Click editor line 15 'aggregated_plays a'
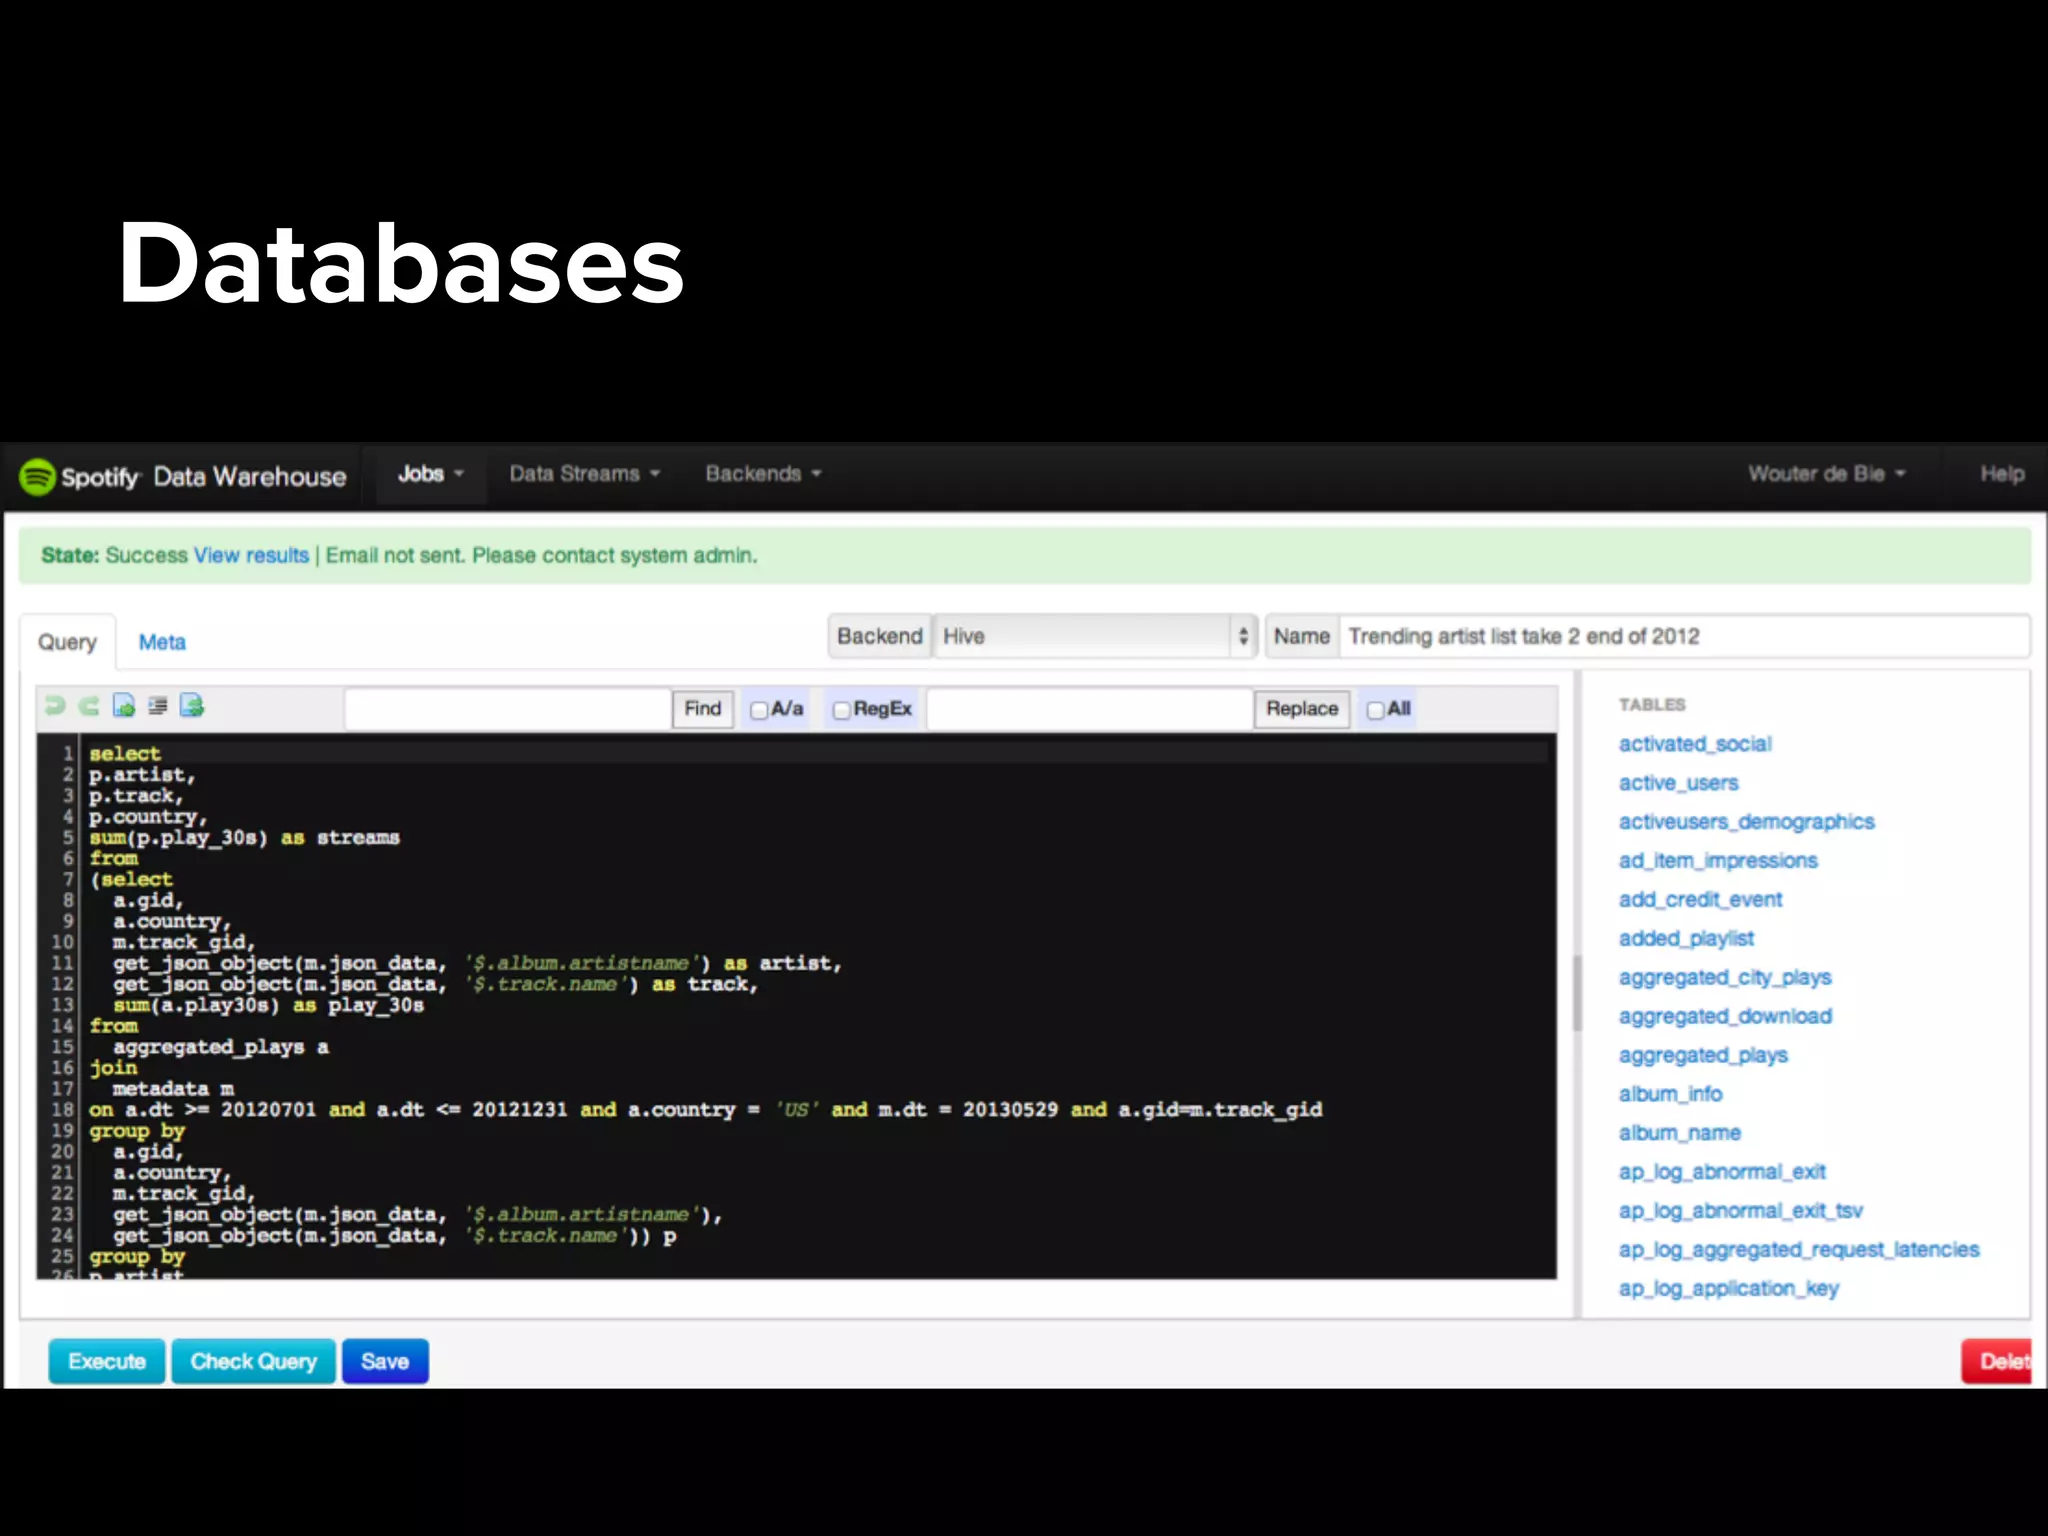This screenshot has width=2048, height=1536. tap(220, 1047)
